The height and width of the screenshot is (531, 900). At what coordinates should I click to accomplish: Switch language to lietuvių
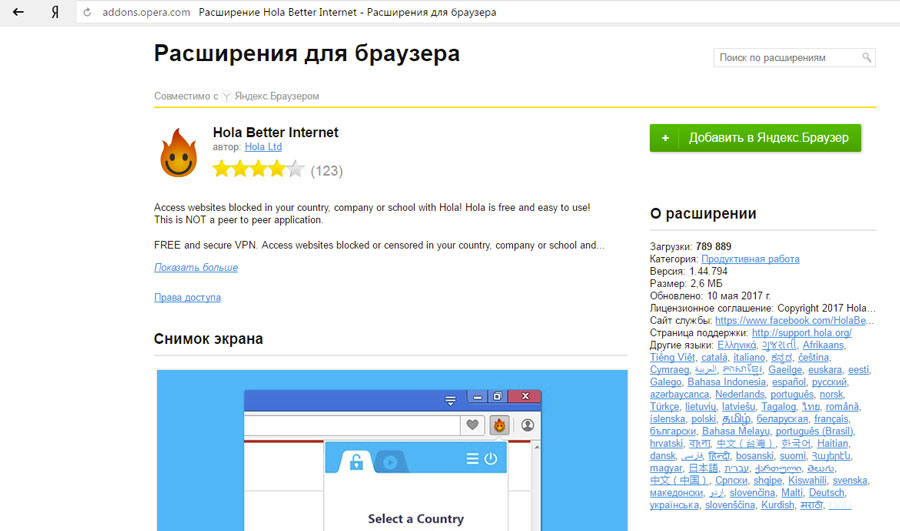tap(700, 406)
